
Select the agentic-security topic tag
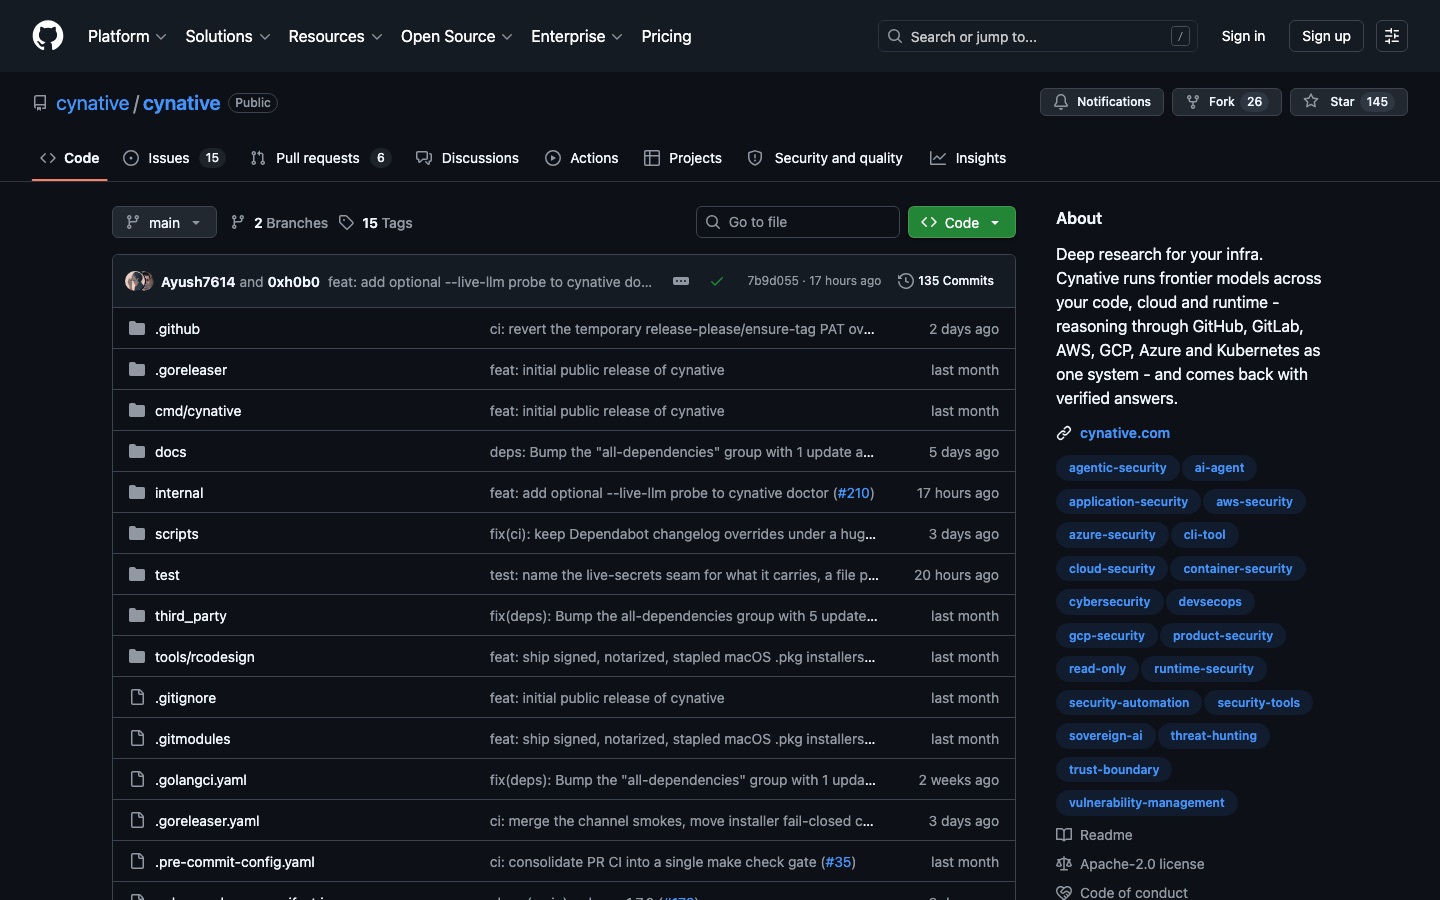click(x=1117, y=468)
